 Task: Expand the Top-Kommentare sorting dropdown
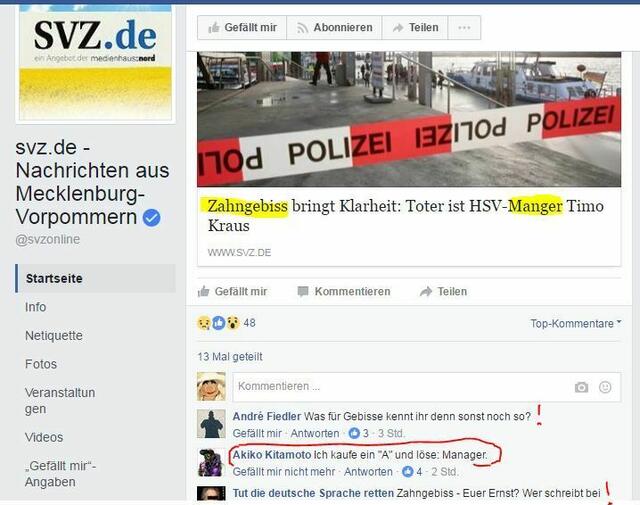click(576, 323)
